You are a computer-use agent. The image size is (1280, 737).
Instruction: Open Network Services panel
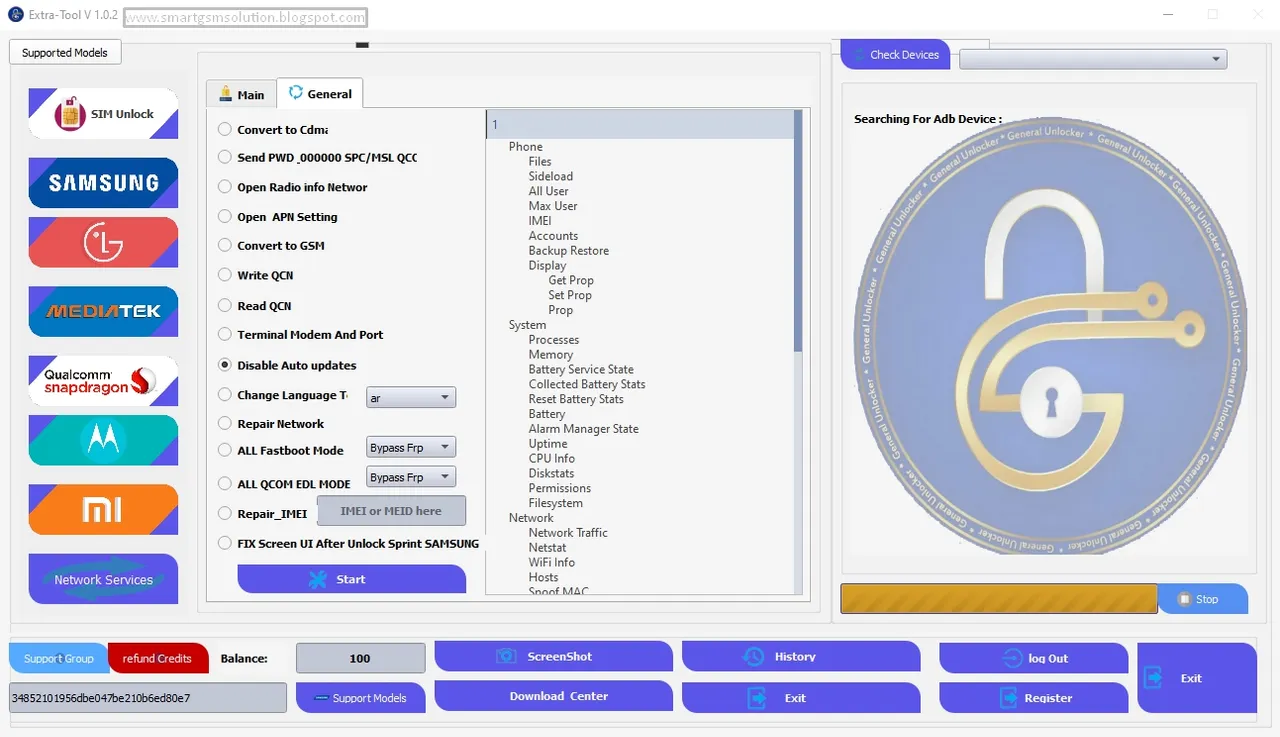tap(103, 579)
